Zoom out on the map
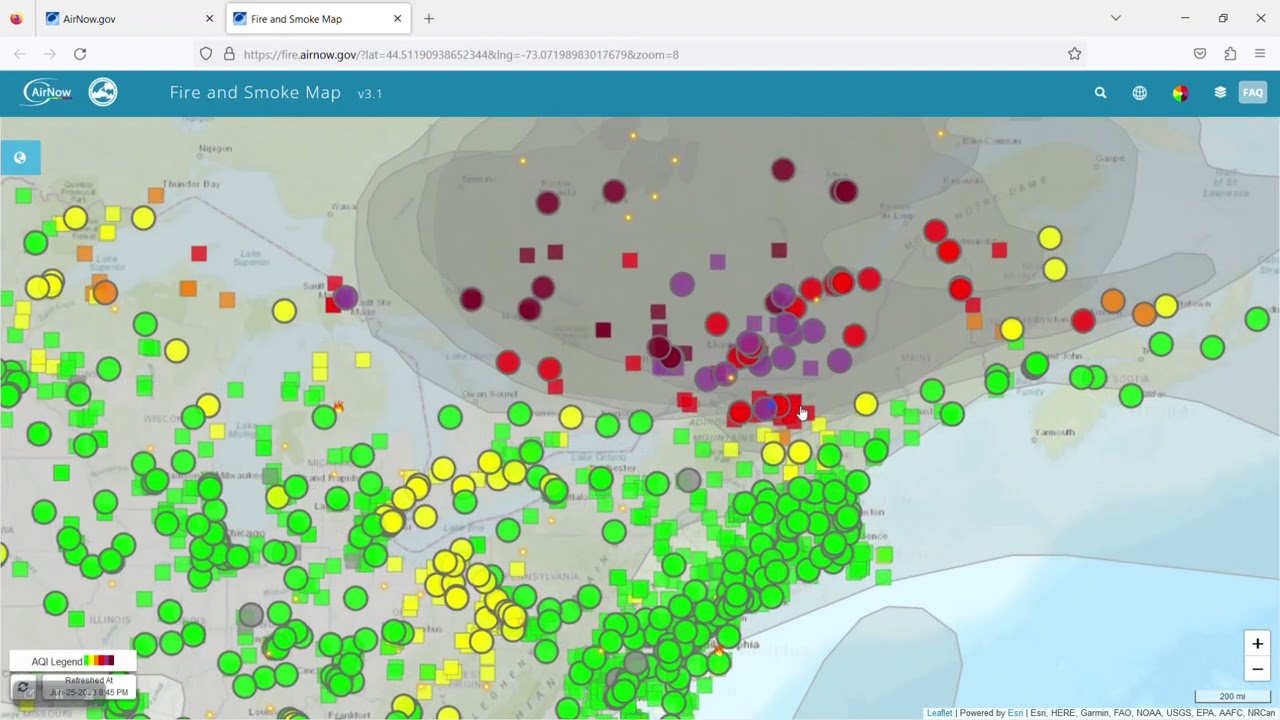1280x720 pixels. tap(1257, 670)
